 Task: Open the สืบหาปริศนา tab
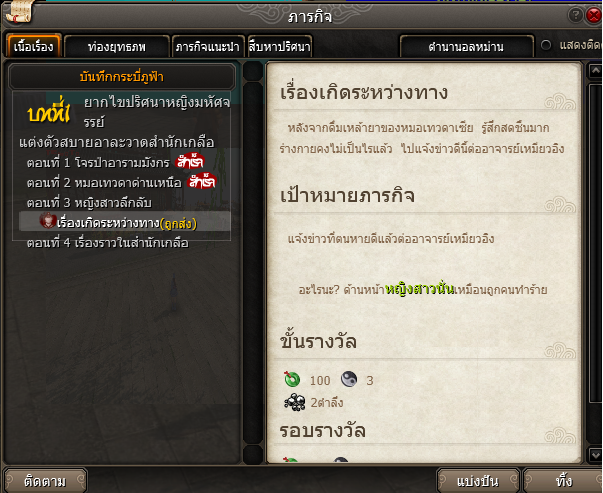click(x=280, y=47)
